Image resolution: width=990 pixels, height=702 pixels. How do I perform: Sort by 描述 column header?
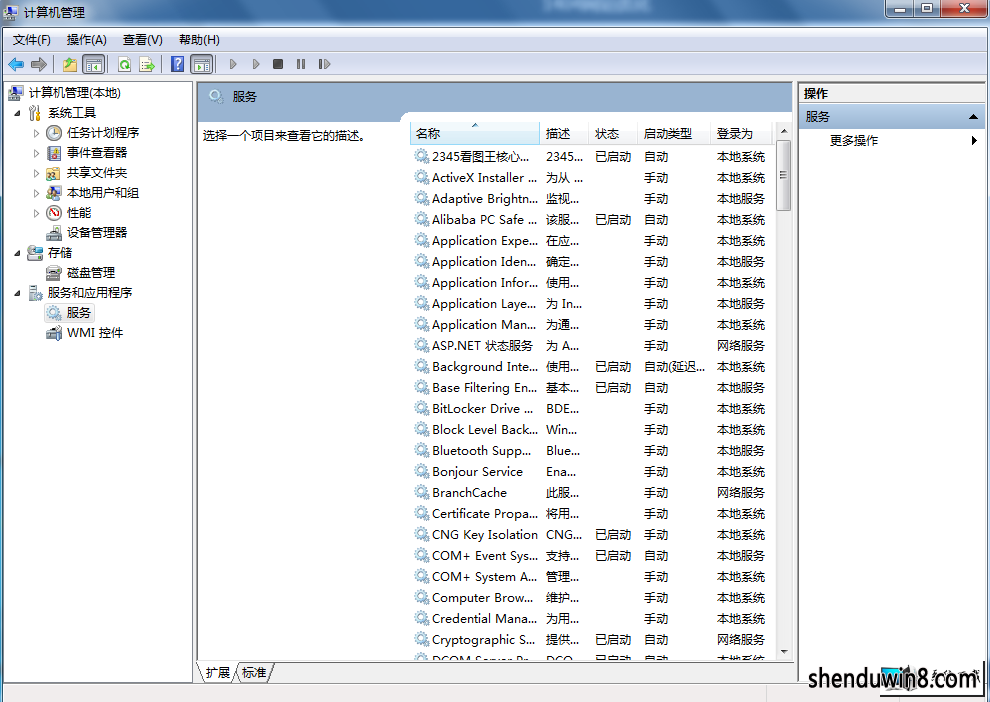tap(564, 133)
